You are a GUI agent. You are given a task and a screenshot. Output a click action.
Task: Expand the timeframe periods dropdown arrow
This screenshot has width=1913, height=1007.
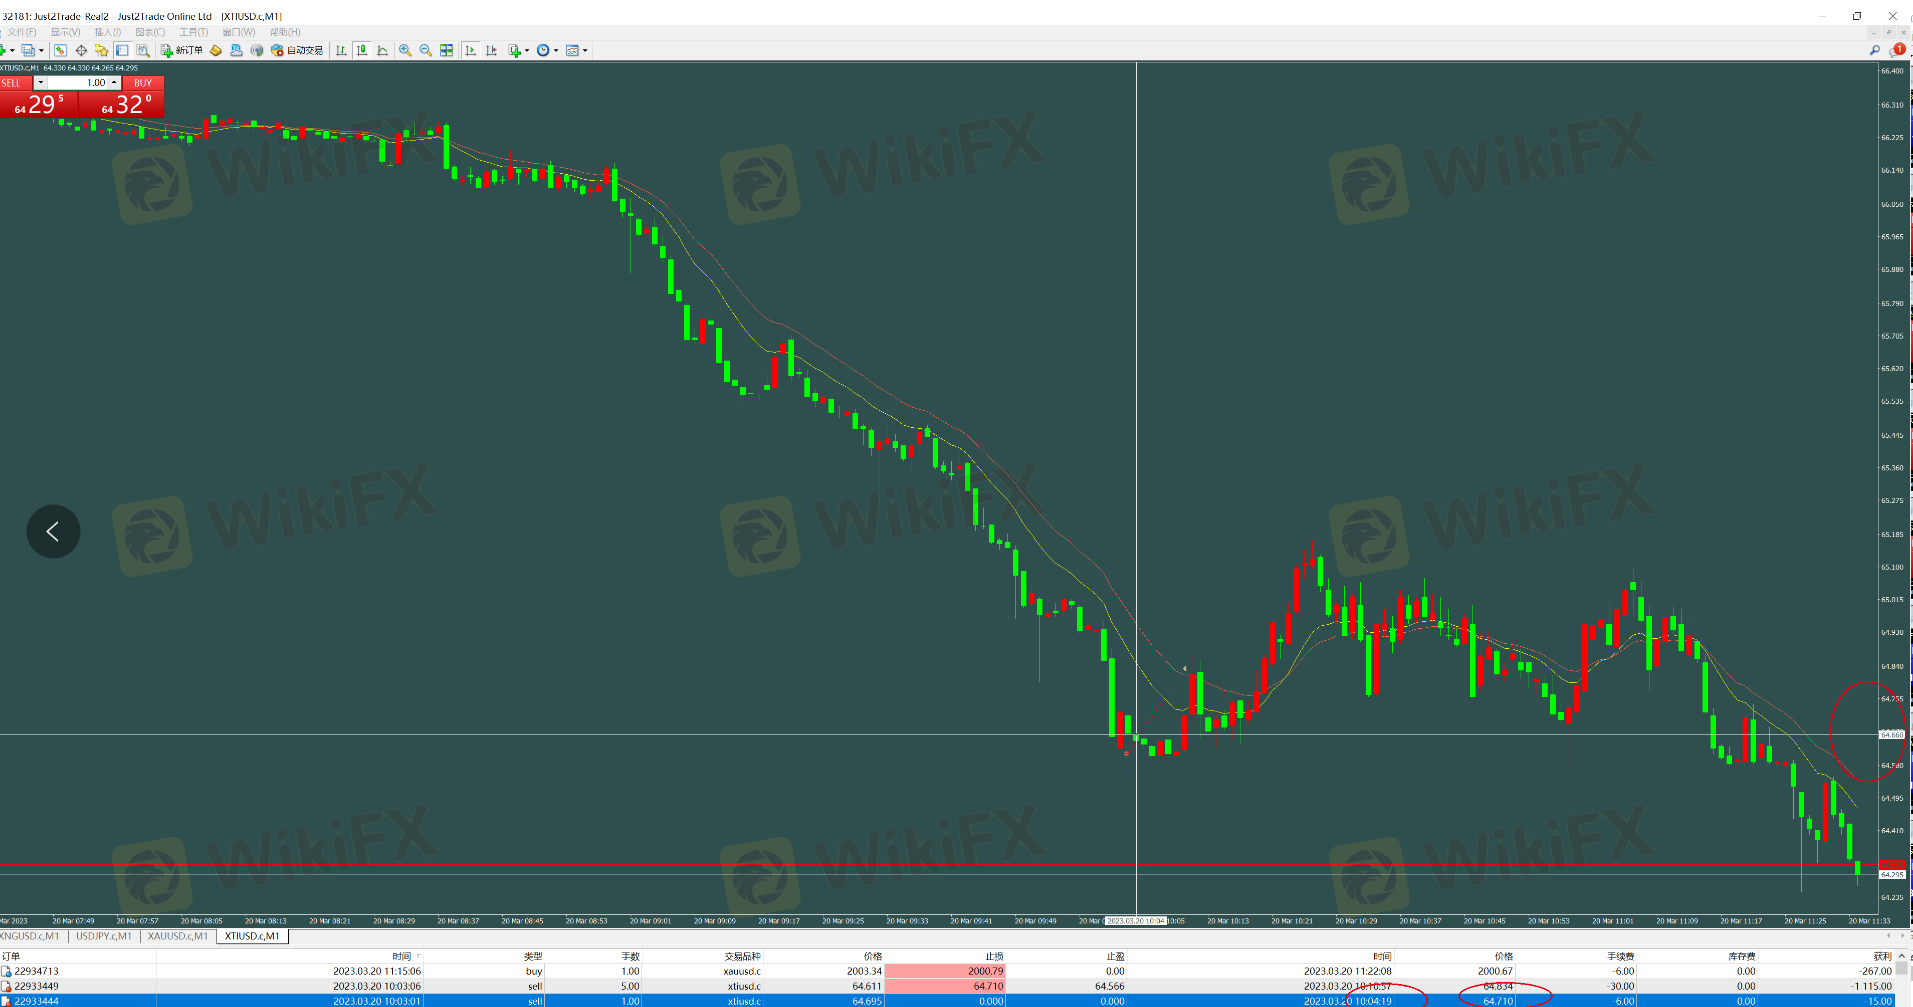click(556, 50)
